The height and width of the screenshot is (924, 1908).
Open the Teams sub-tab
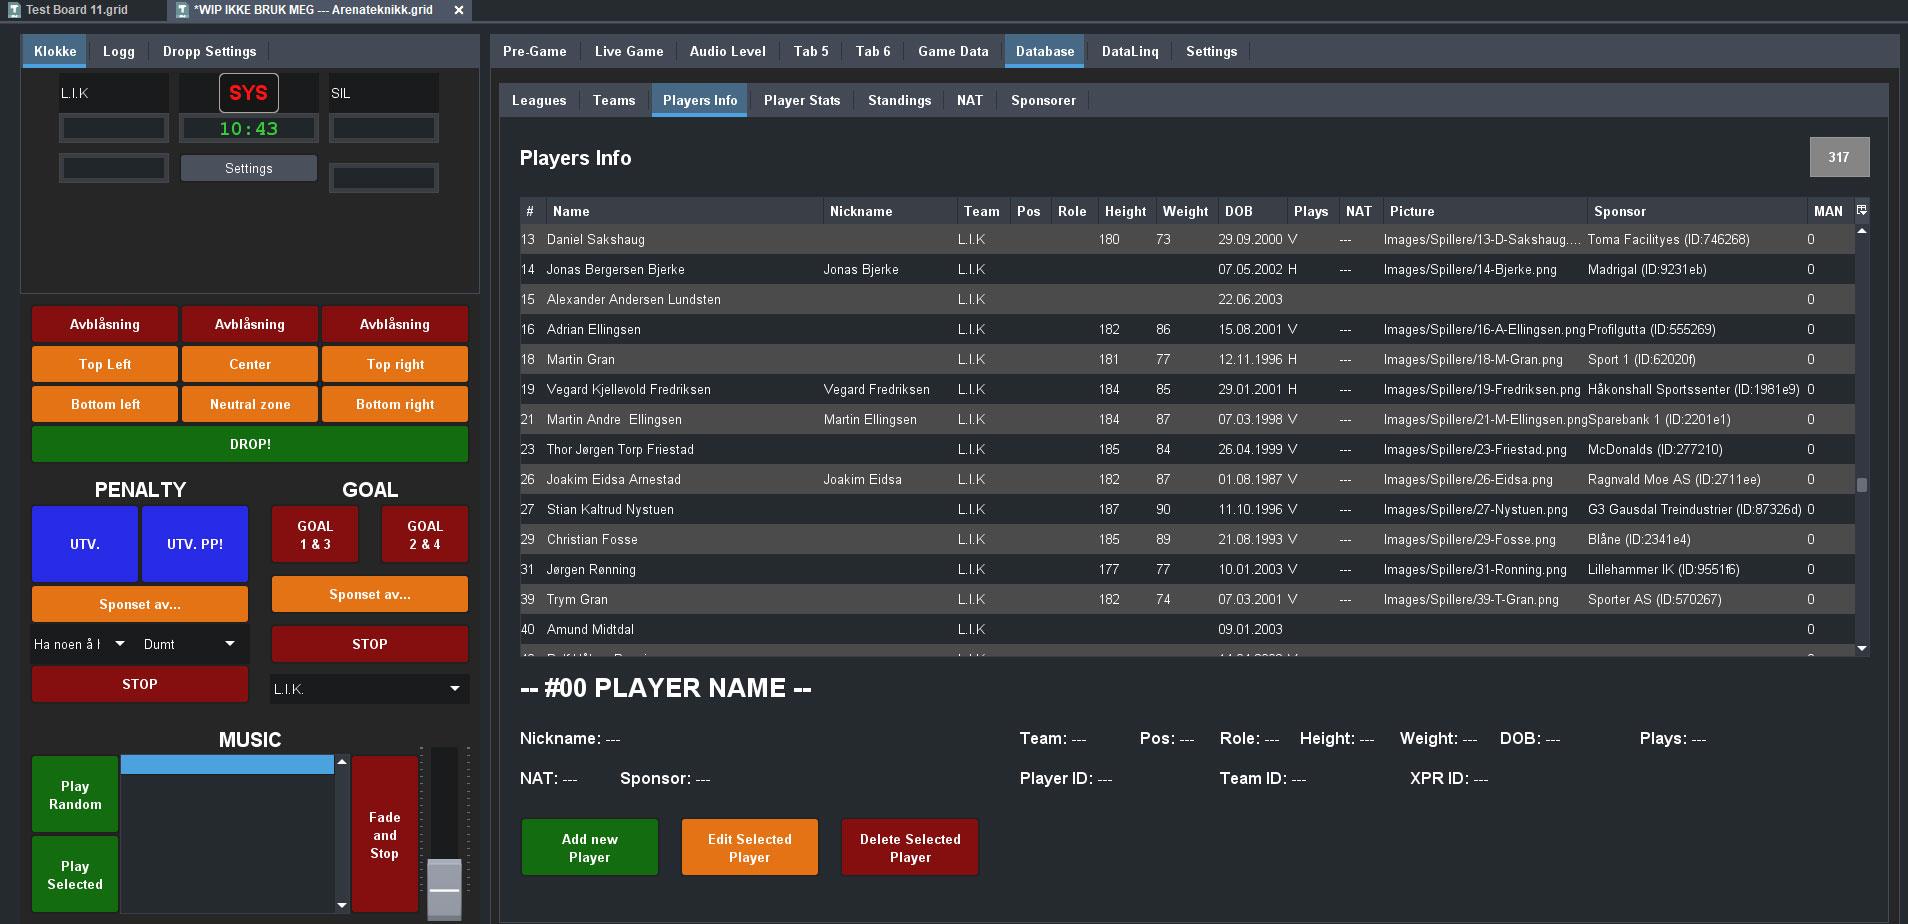point(614,100)
